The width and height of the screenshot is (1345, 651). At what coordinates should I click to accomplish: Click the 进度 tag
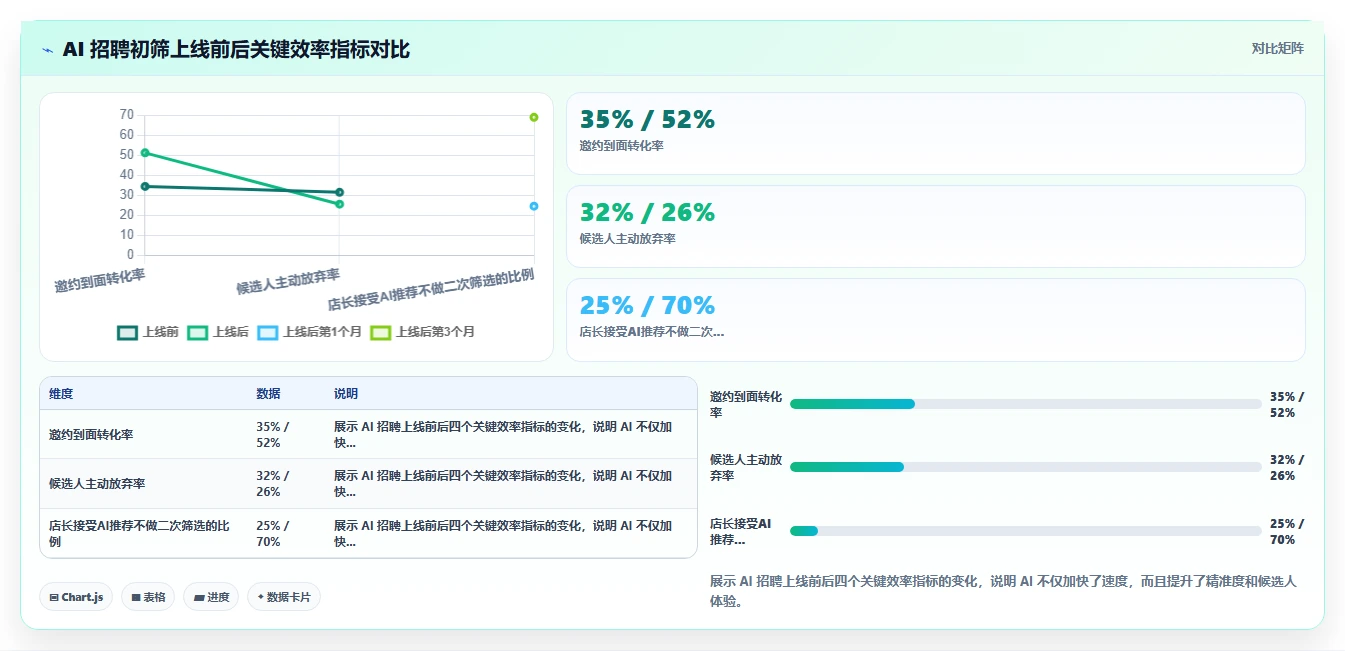(x=211, y=597)
